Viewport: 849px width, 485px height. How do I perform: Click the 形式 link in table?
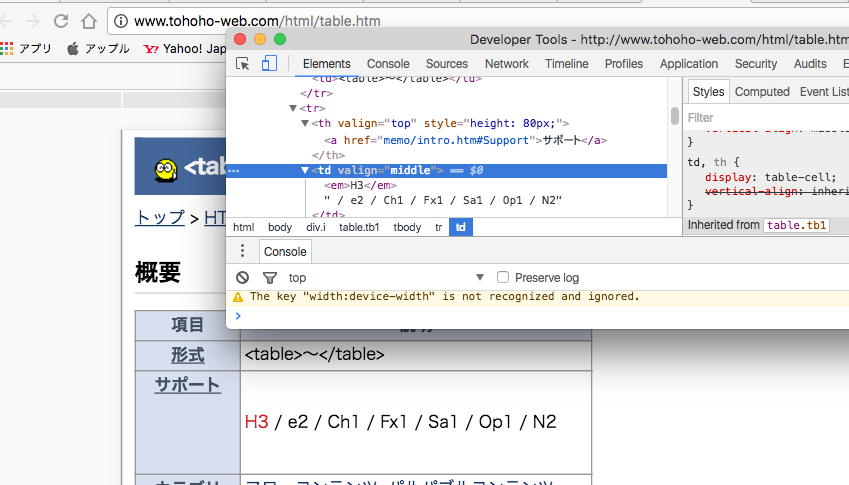[x=187, y=356]
